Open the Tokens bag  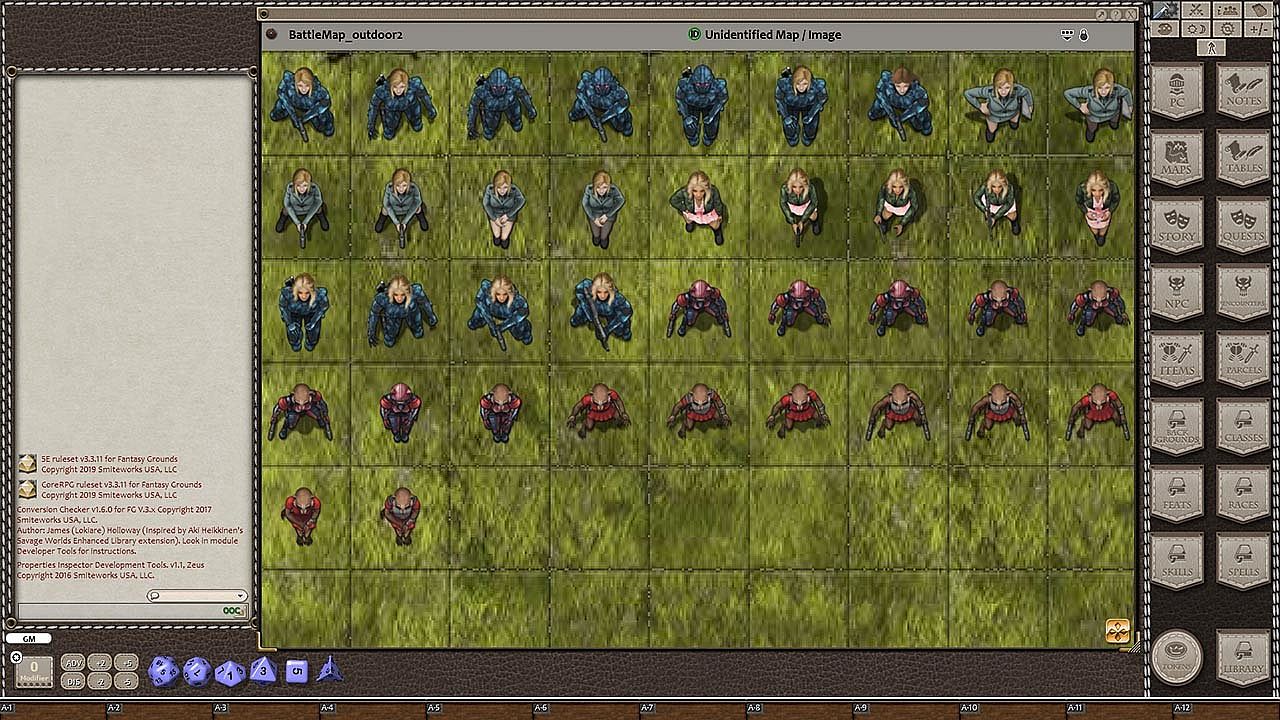pos(1177,656)
